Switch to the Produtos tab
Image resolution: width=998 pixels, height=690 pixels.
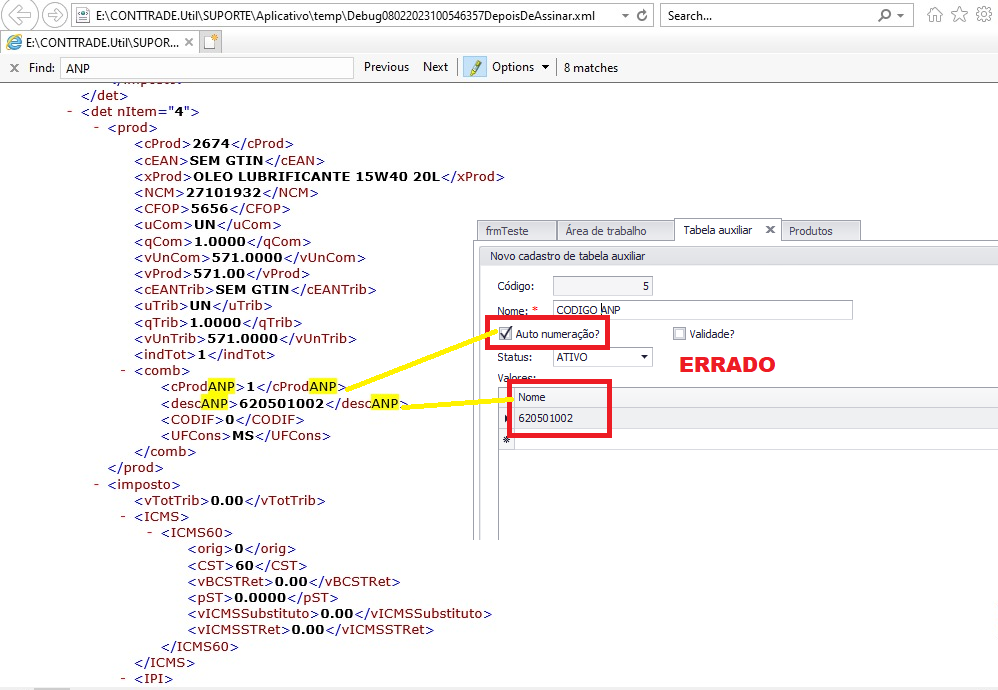(810, 231)
